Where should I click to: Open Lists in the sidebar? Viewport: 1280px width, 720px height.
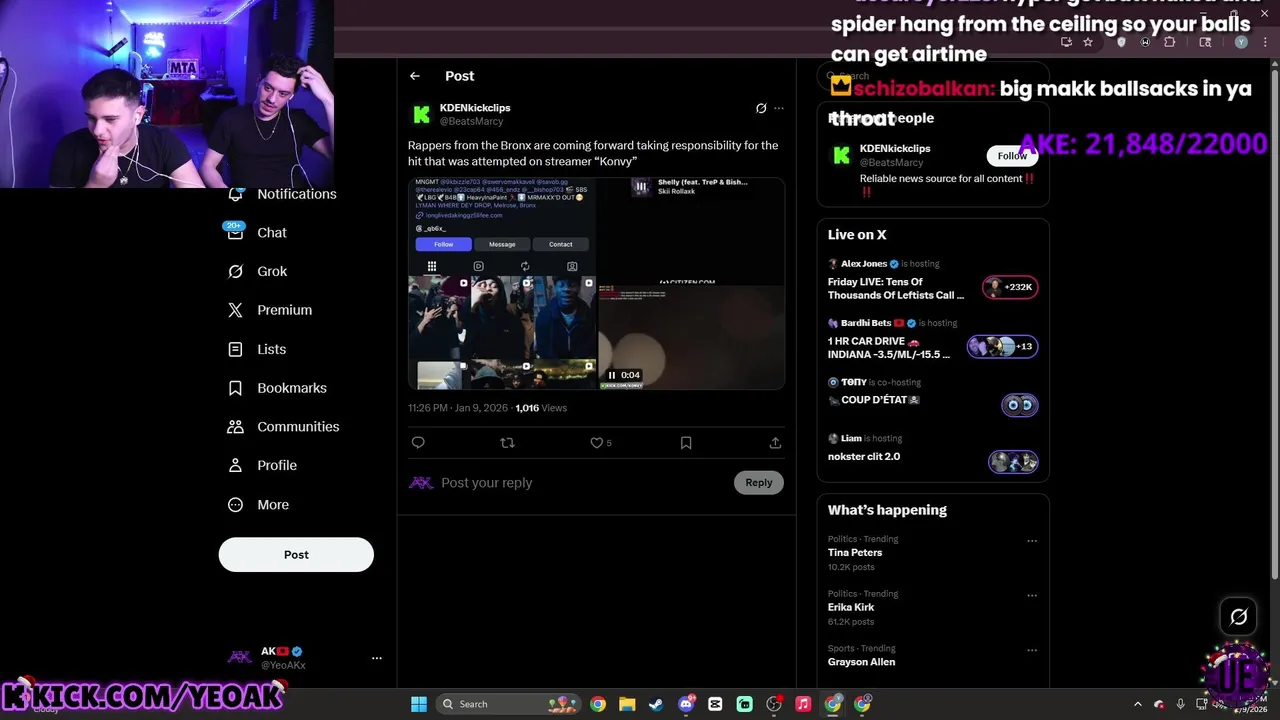pos(257,349)
